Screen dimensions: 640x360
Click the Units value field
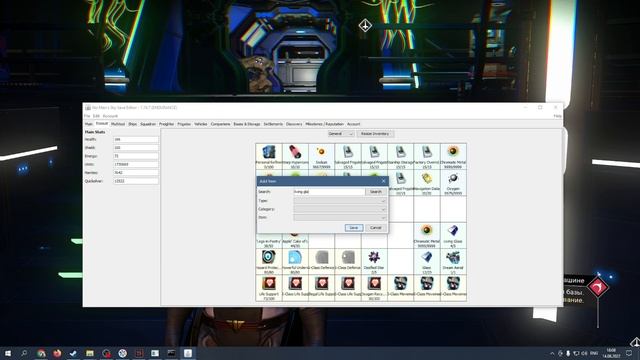136,164
